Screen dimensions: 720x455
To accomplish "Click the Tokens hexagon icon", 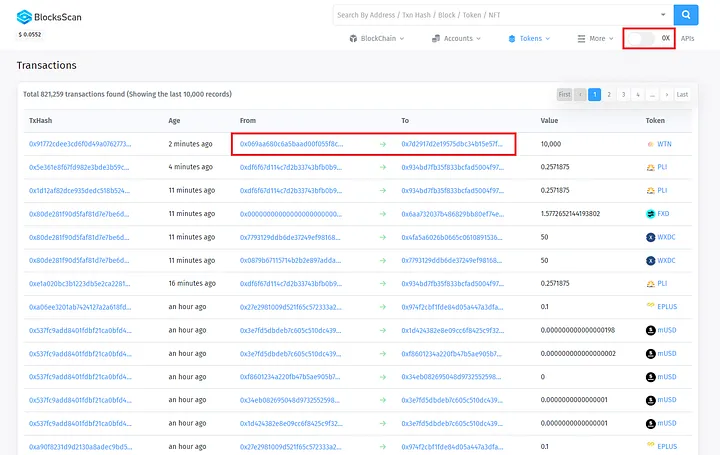I will (512, 39).
